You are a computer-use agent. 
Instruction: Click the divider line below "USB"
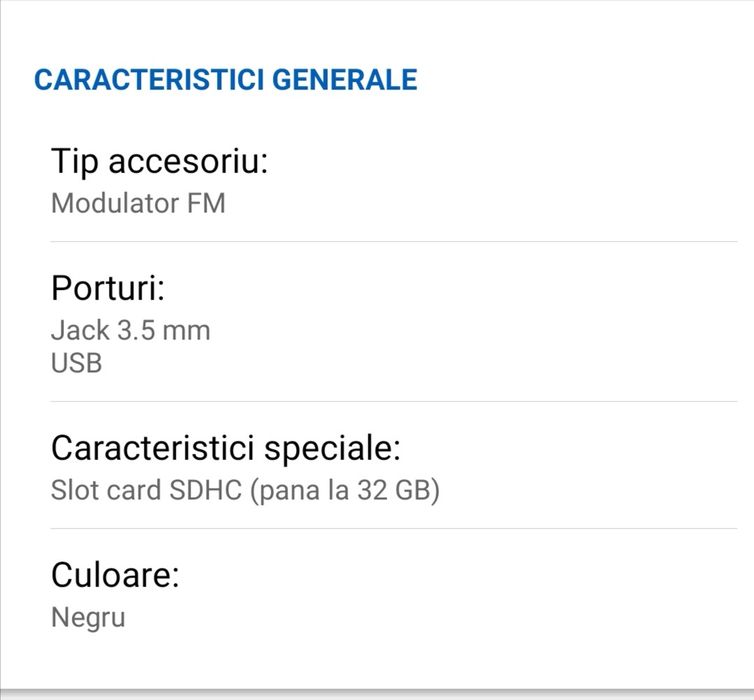coord(394,401)
